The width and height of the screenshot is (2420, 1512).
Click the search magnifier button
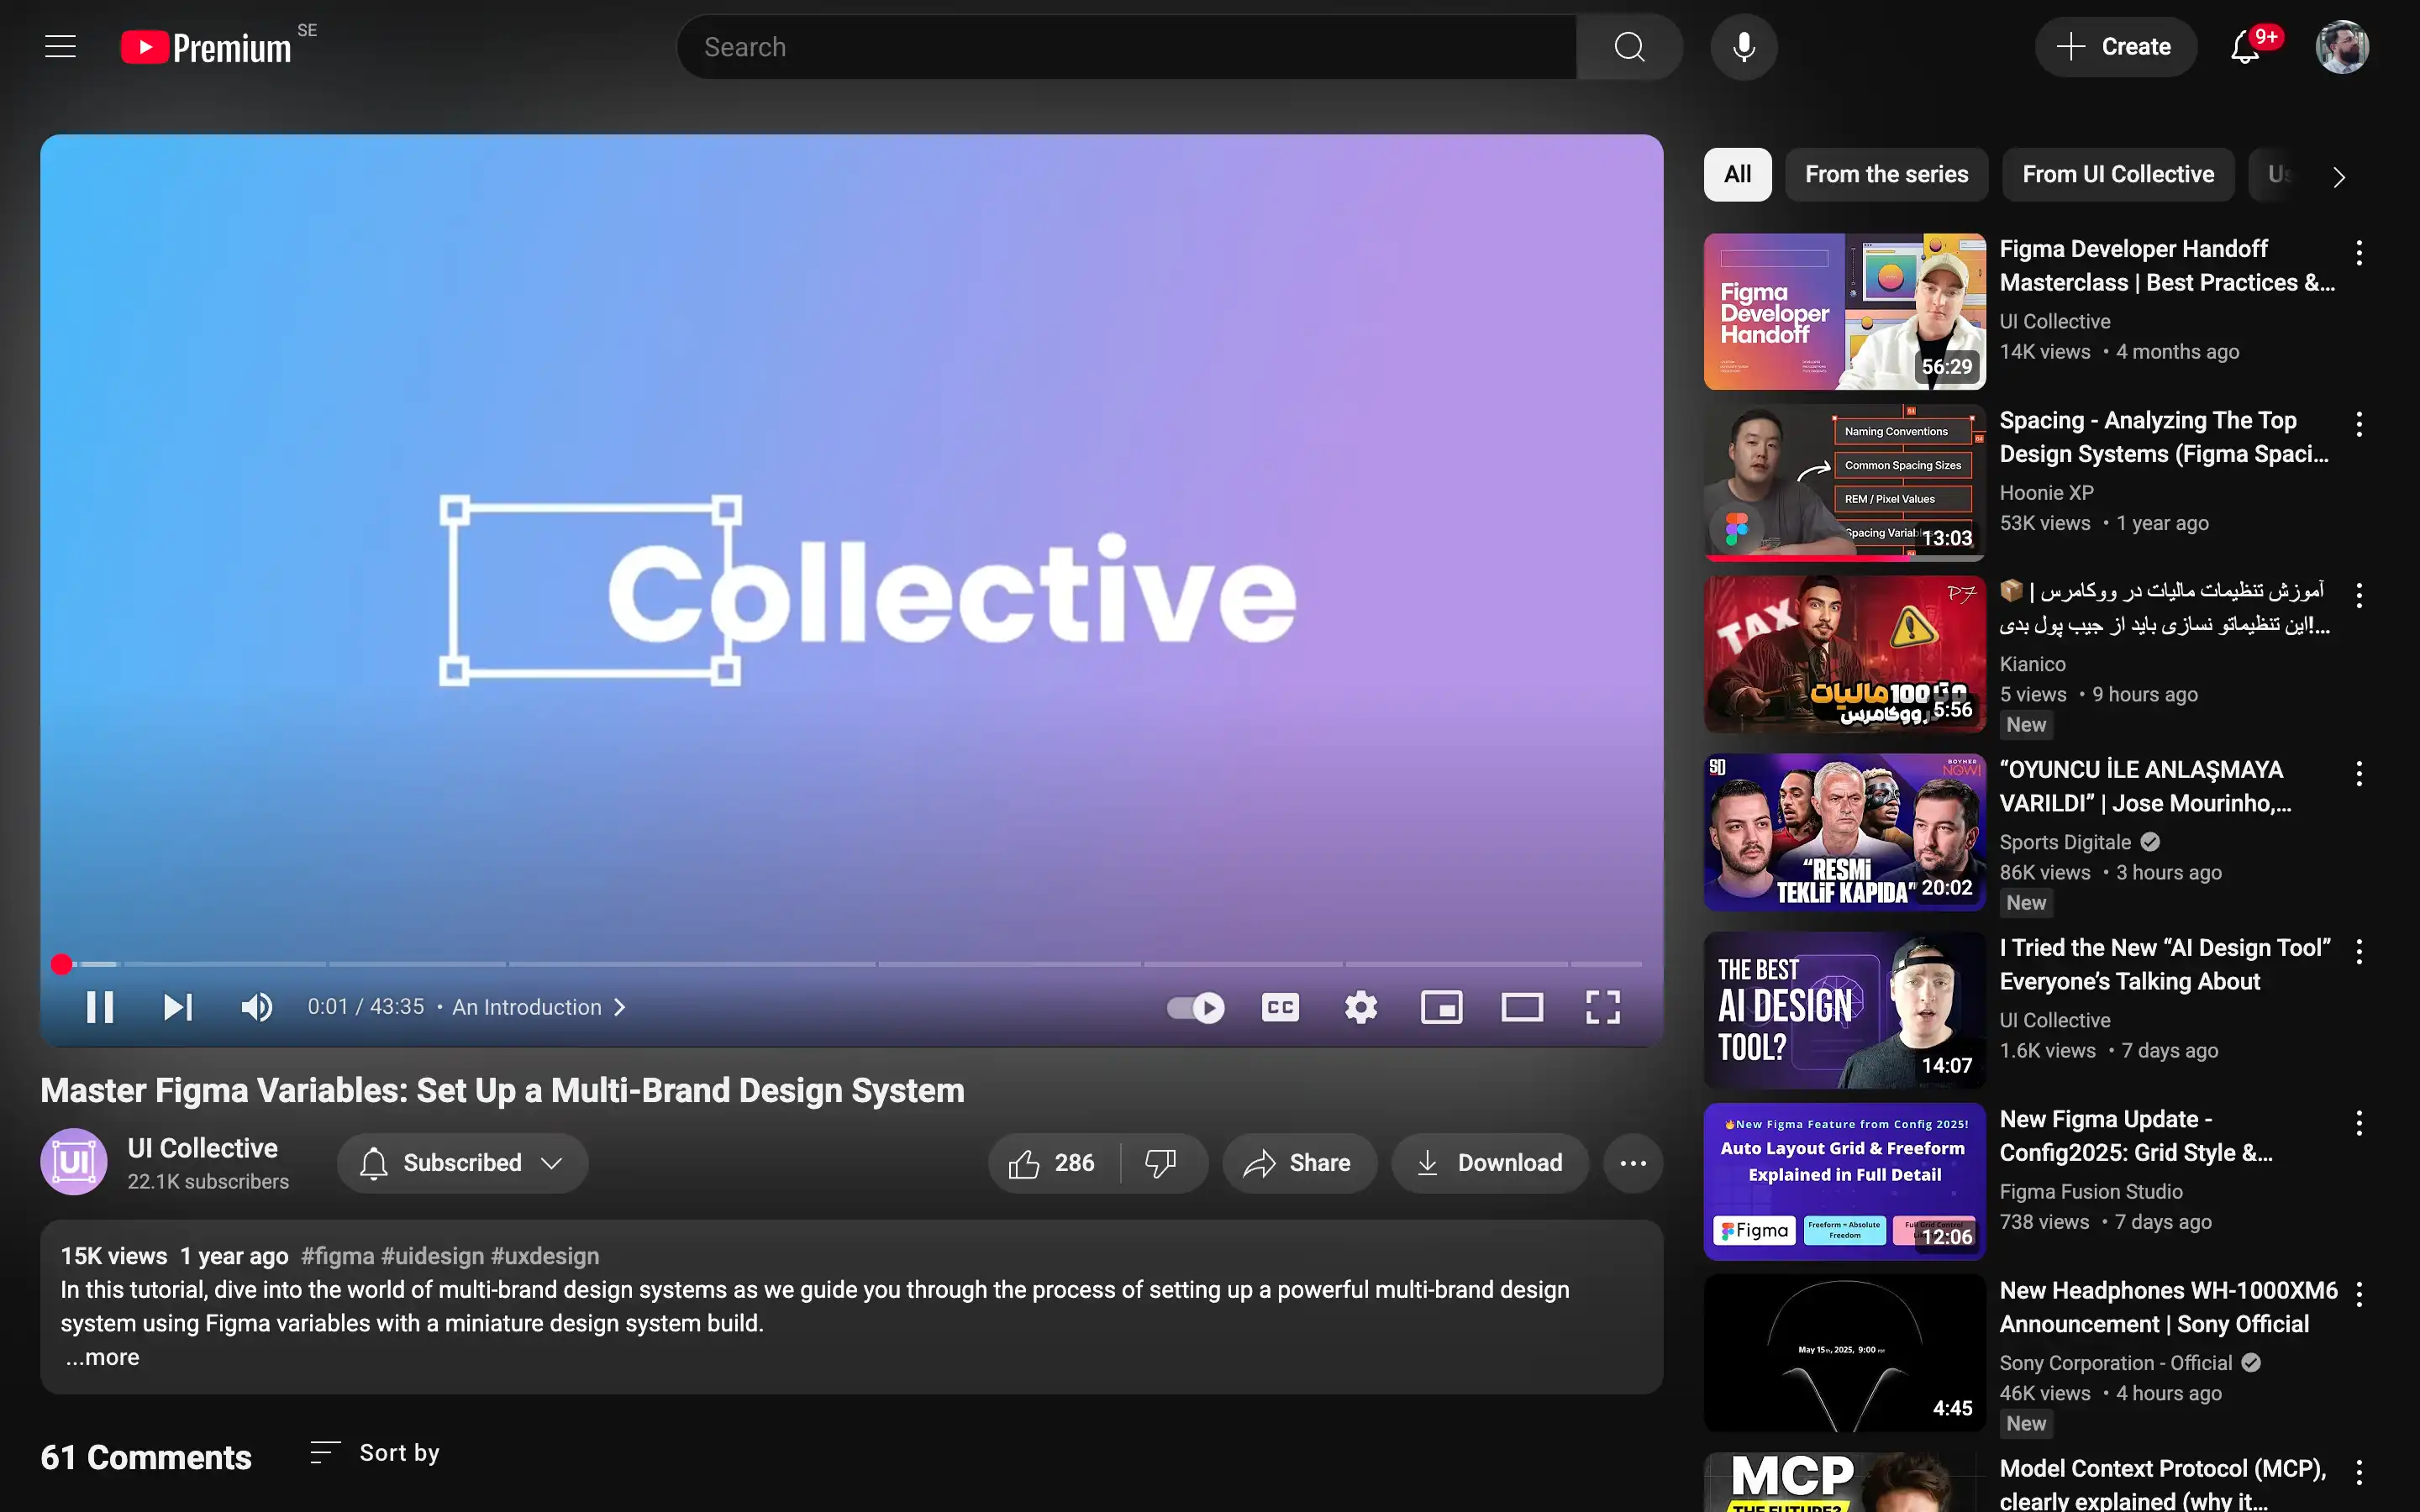[1629, 47]
